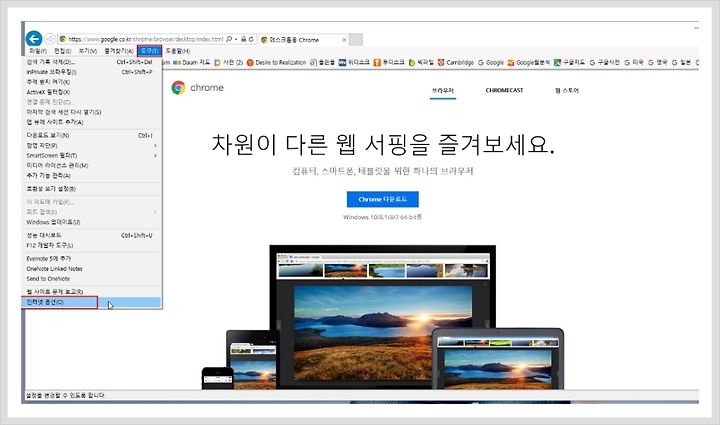Open the 일본 Google bookmark
This screenshot has height=425, width=720.
tap(681, 62)
